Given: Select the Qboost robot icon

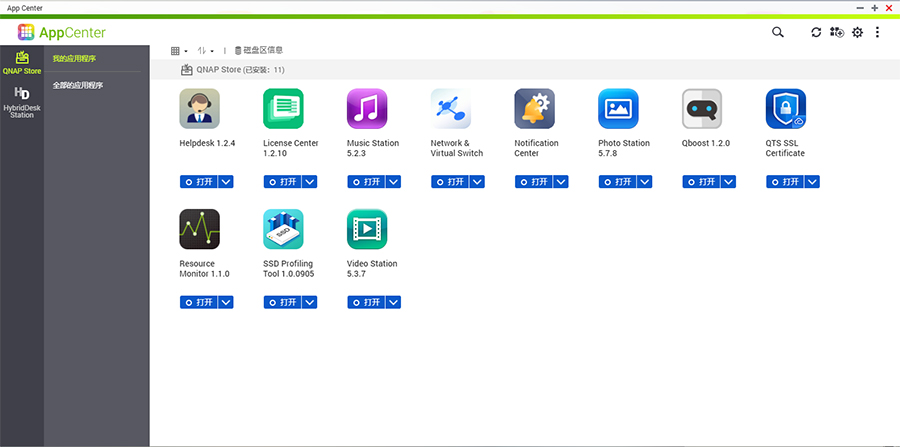Looking at the screenshot, I should 702,109.
